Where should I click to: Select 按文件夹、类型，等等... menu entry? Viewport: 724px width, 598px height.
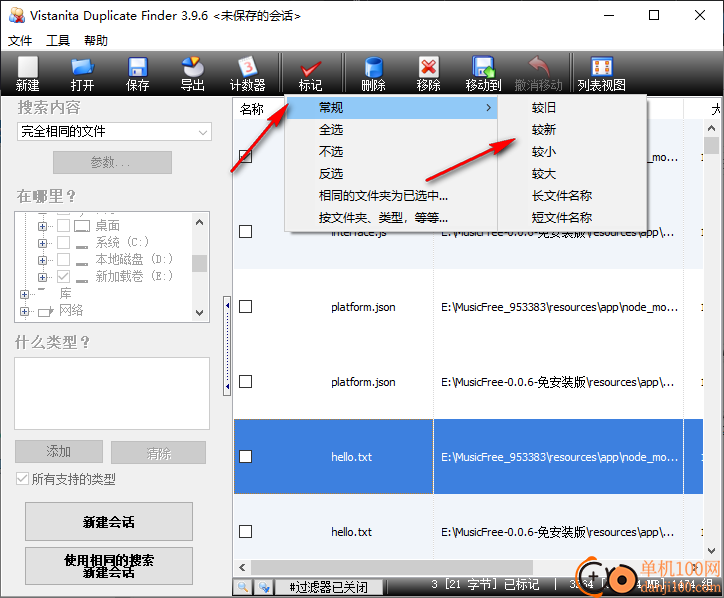392,217
